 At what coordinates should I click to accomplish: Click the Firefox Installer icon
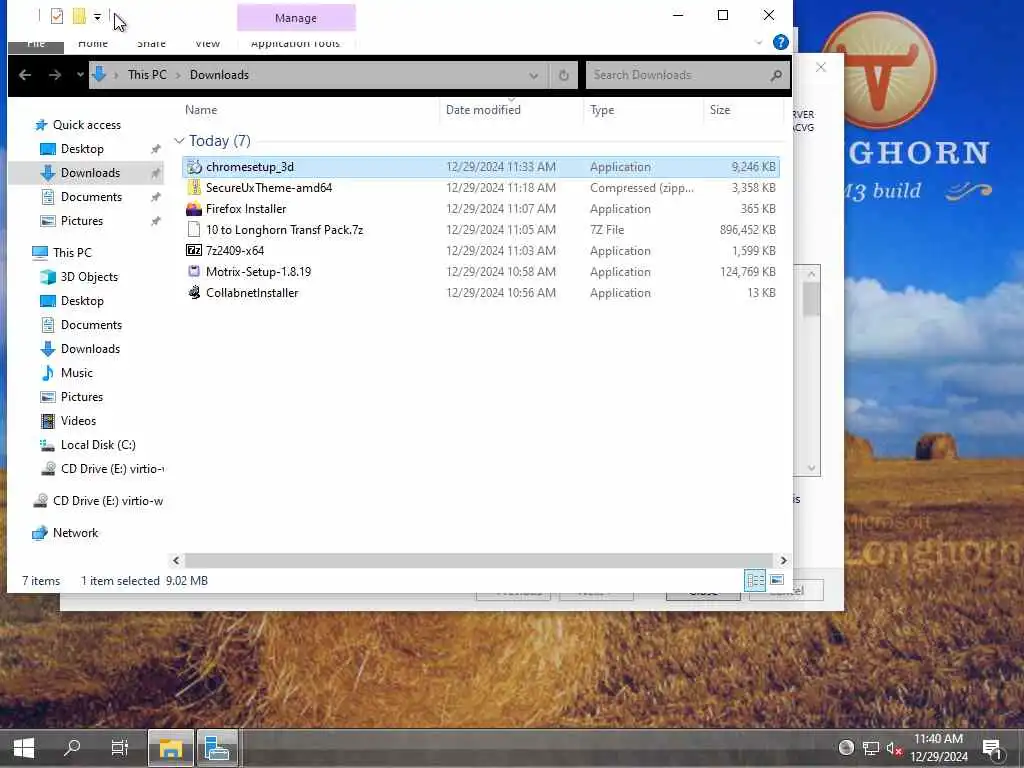tap(194, 209)
